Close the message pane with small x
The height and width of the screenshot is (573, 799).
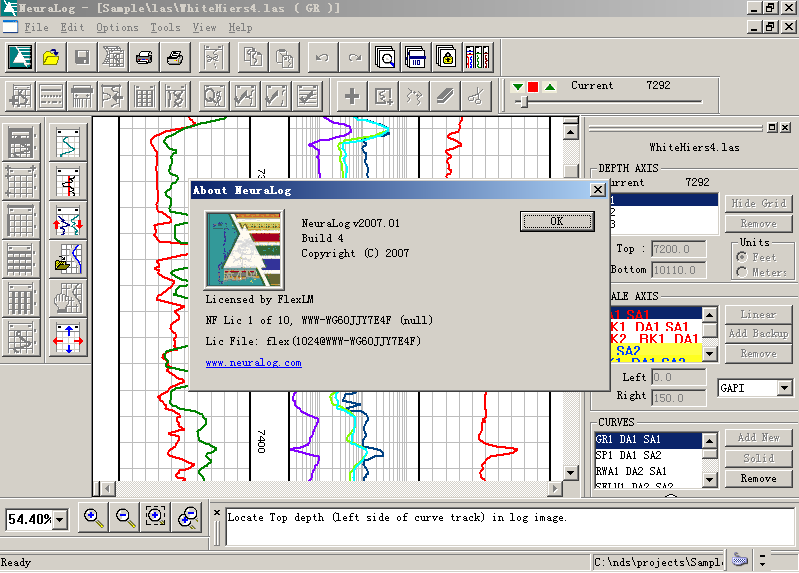[x=217, y=512]
